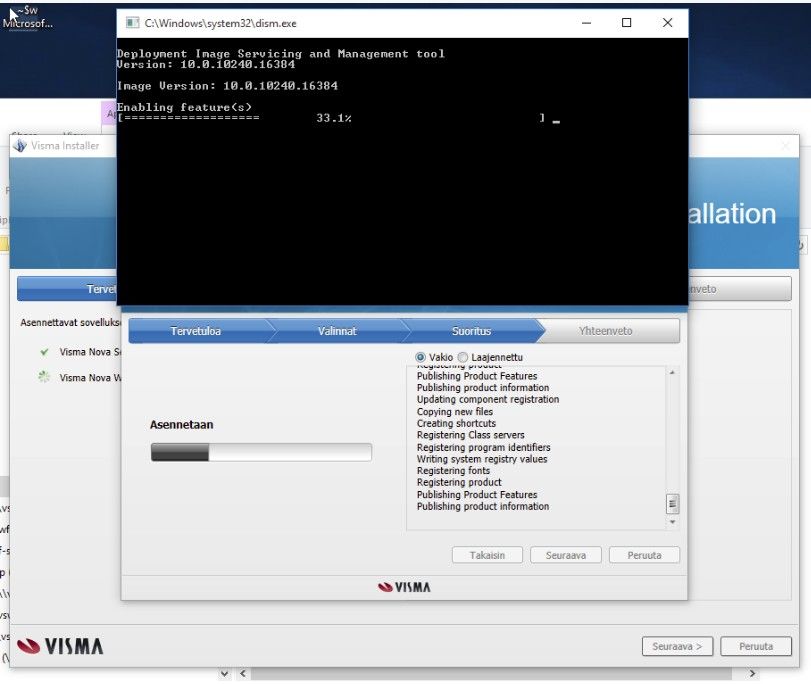Click Peruuta in the outer window footer
The image size is (811, 684).
pyautogui.click(x=756, y=646)
